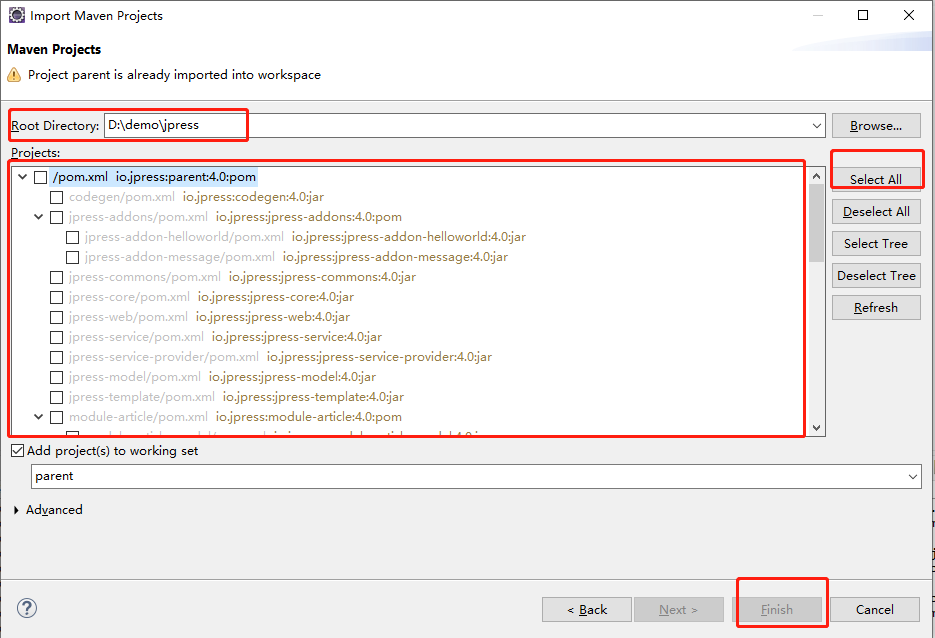Enable the jpress-addons/pom.xml checkbox
This screenshot has height=638, width=935.
(x=57, y=217)
